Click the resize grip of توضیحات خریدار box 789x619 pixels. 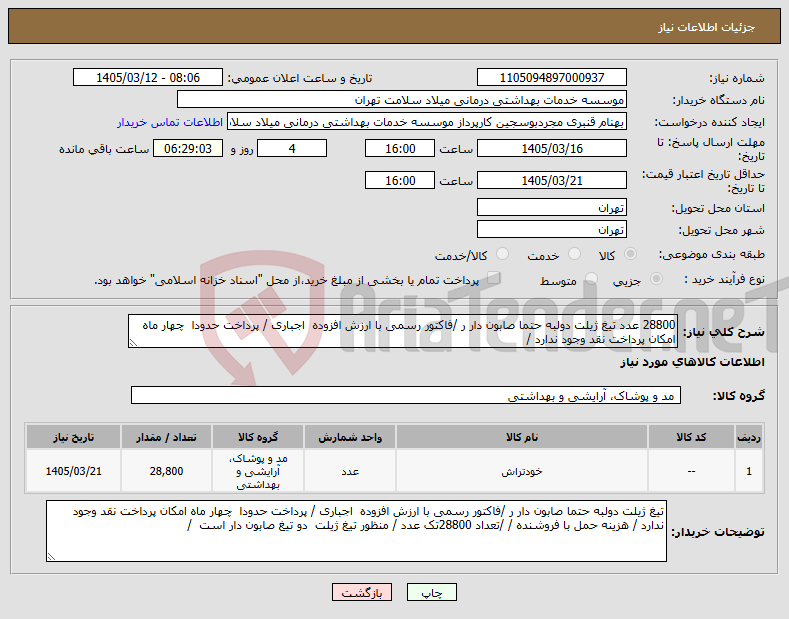tap(51, 557)
